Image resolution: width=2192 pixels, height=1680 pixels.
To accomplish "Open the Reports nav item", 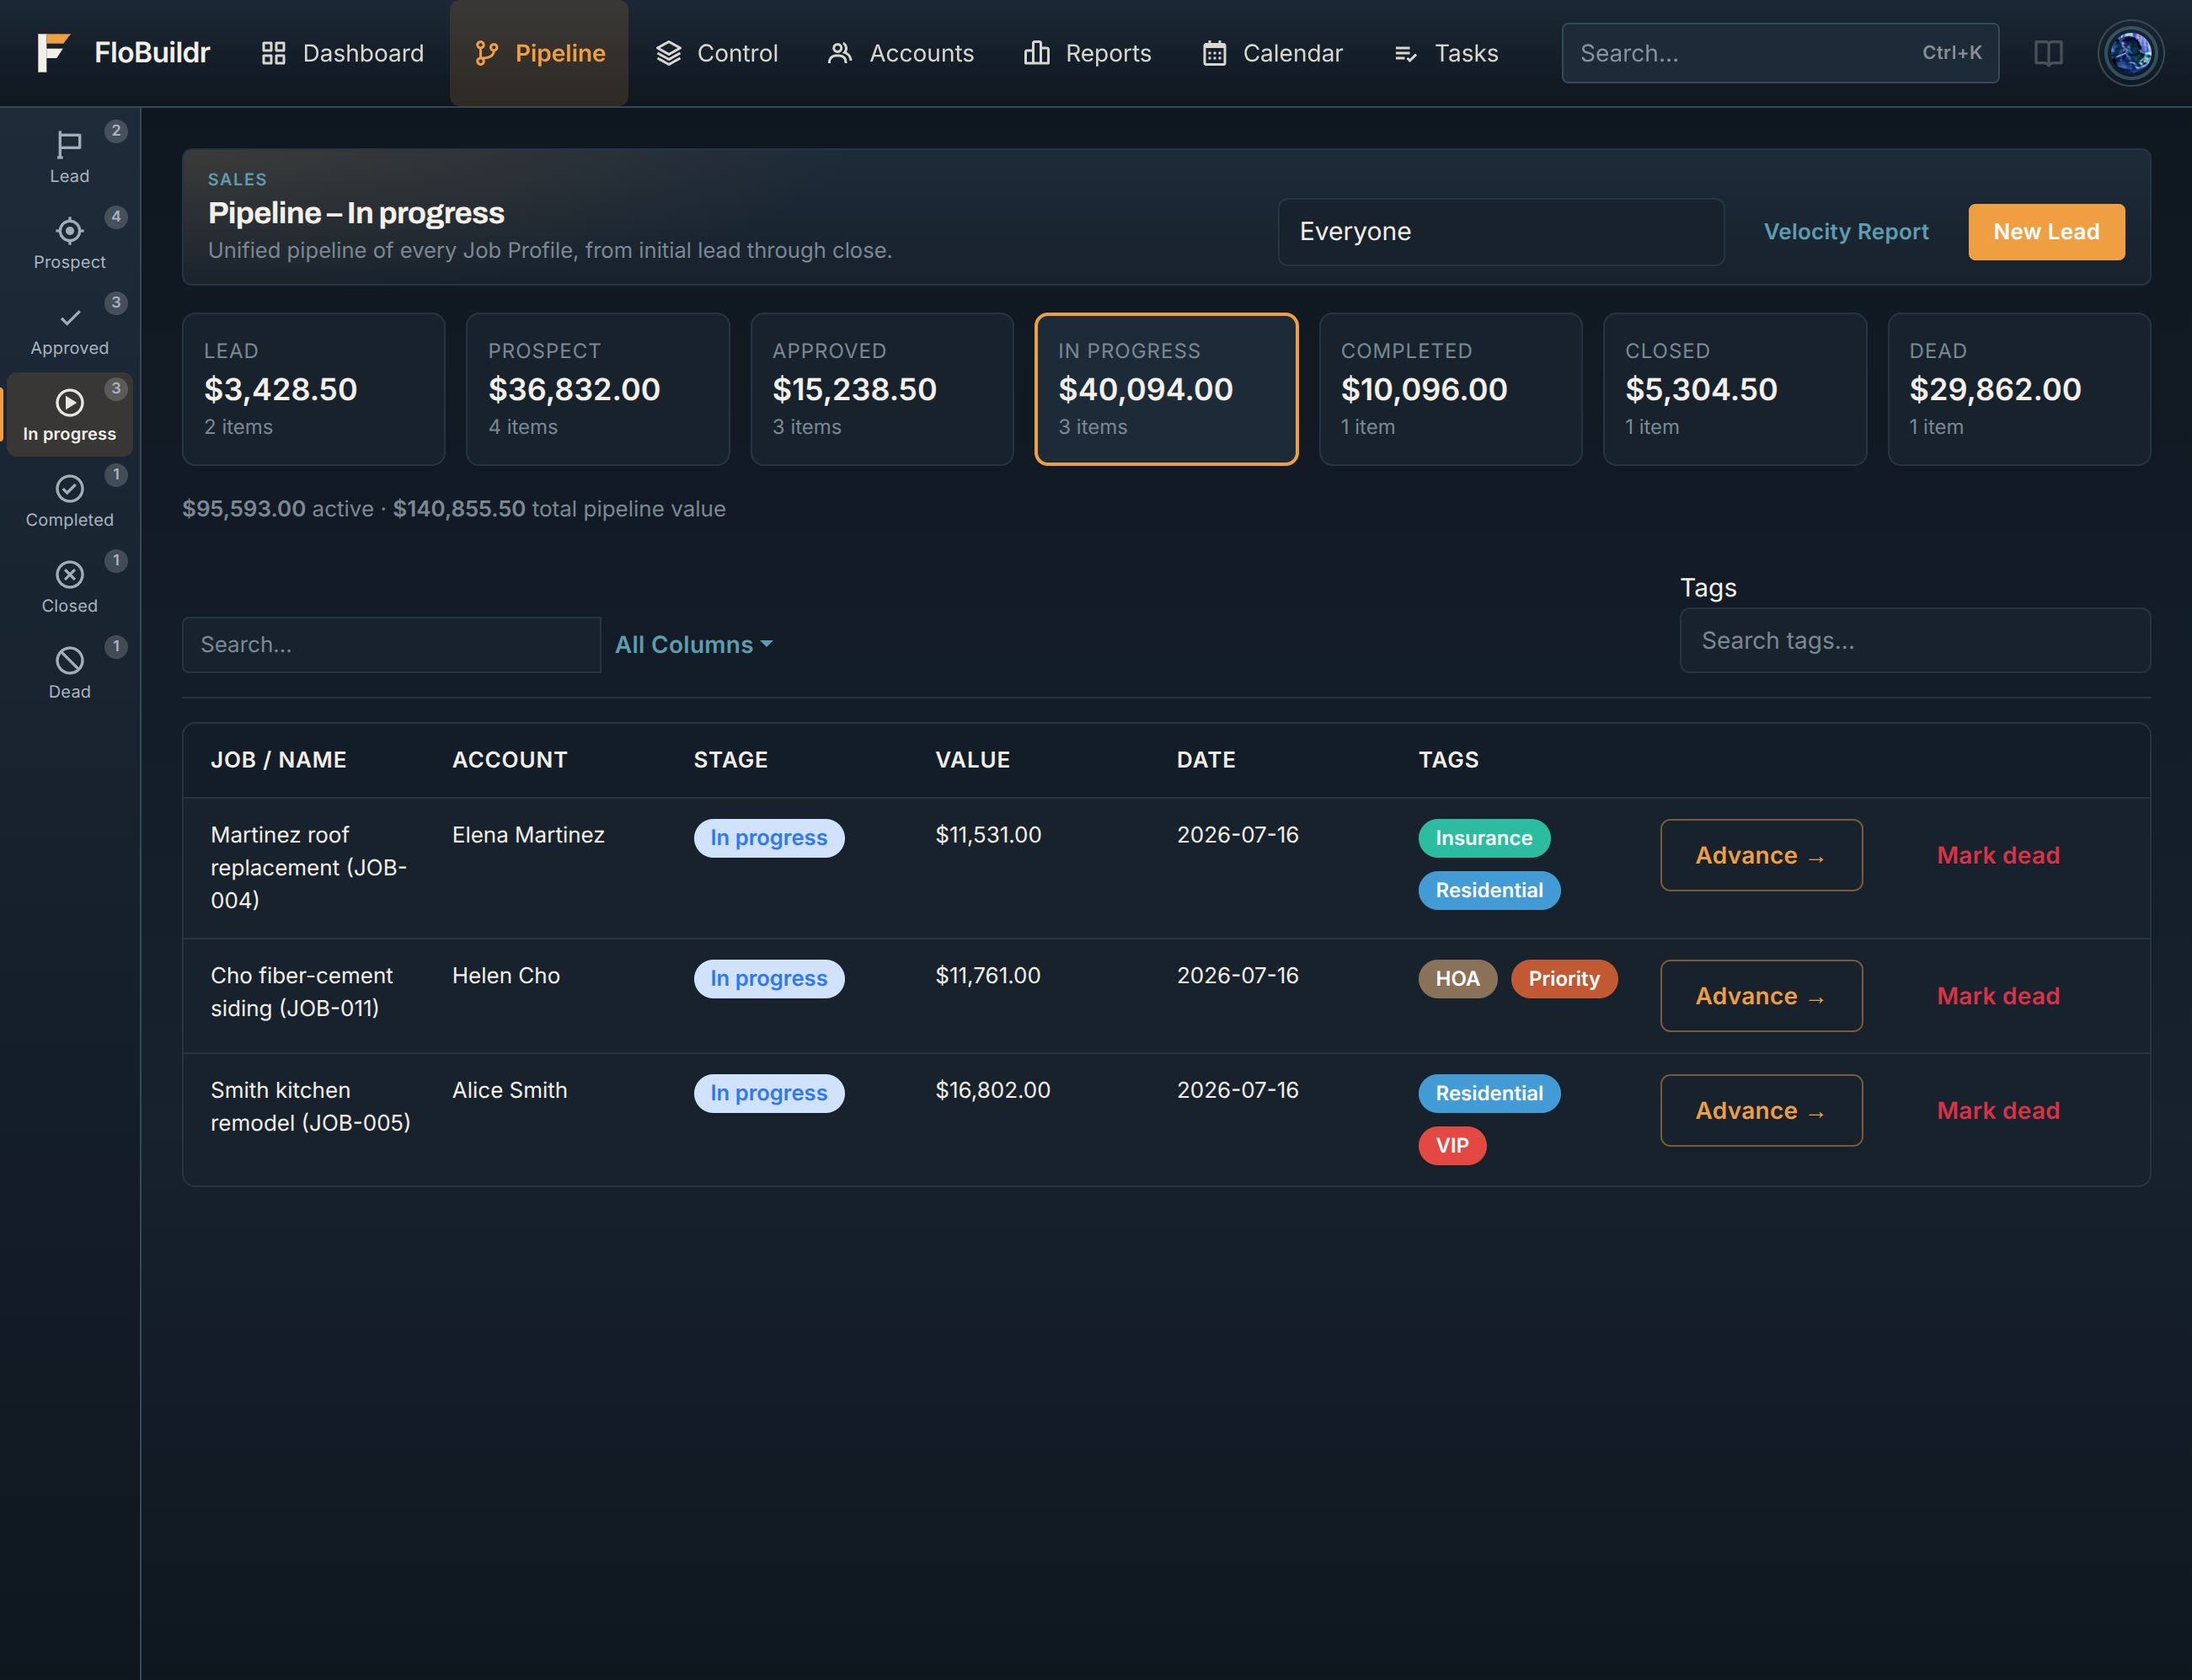I will (x=1087, y=53).
